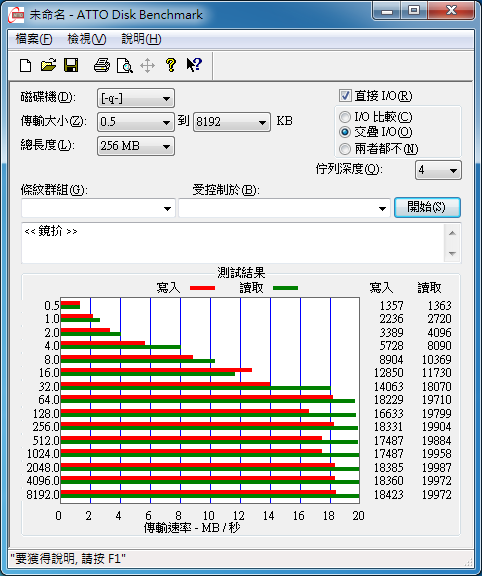Click the read value 18070 for 32.0
482x576 pixels.
pos(436,386)
